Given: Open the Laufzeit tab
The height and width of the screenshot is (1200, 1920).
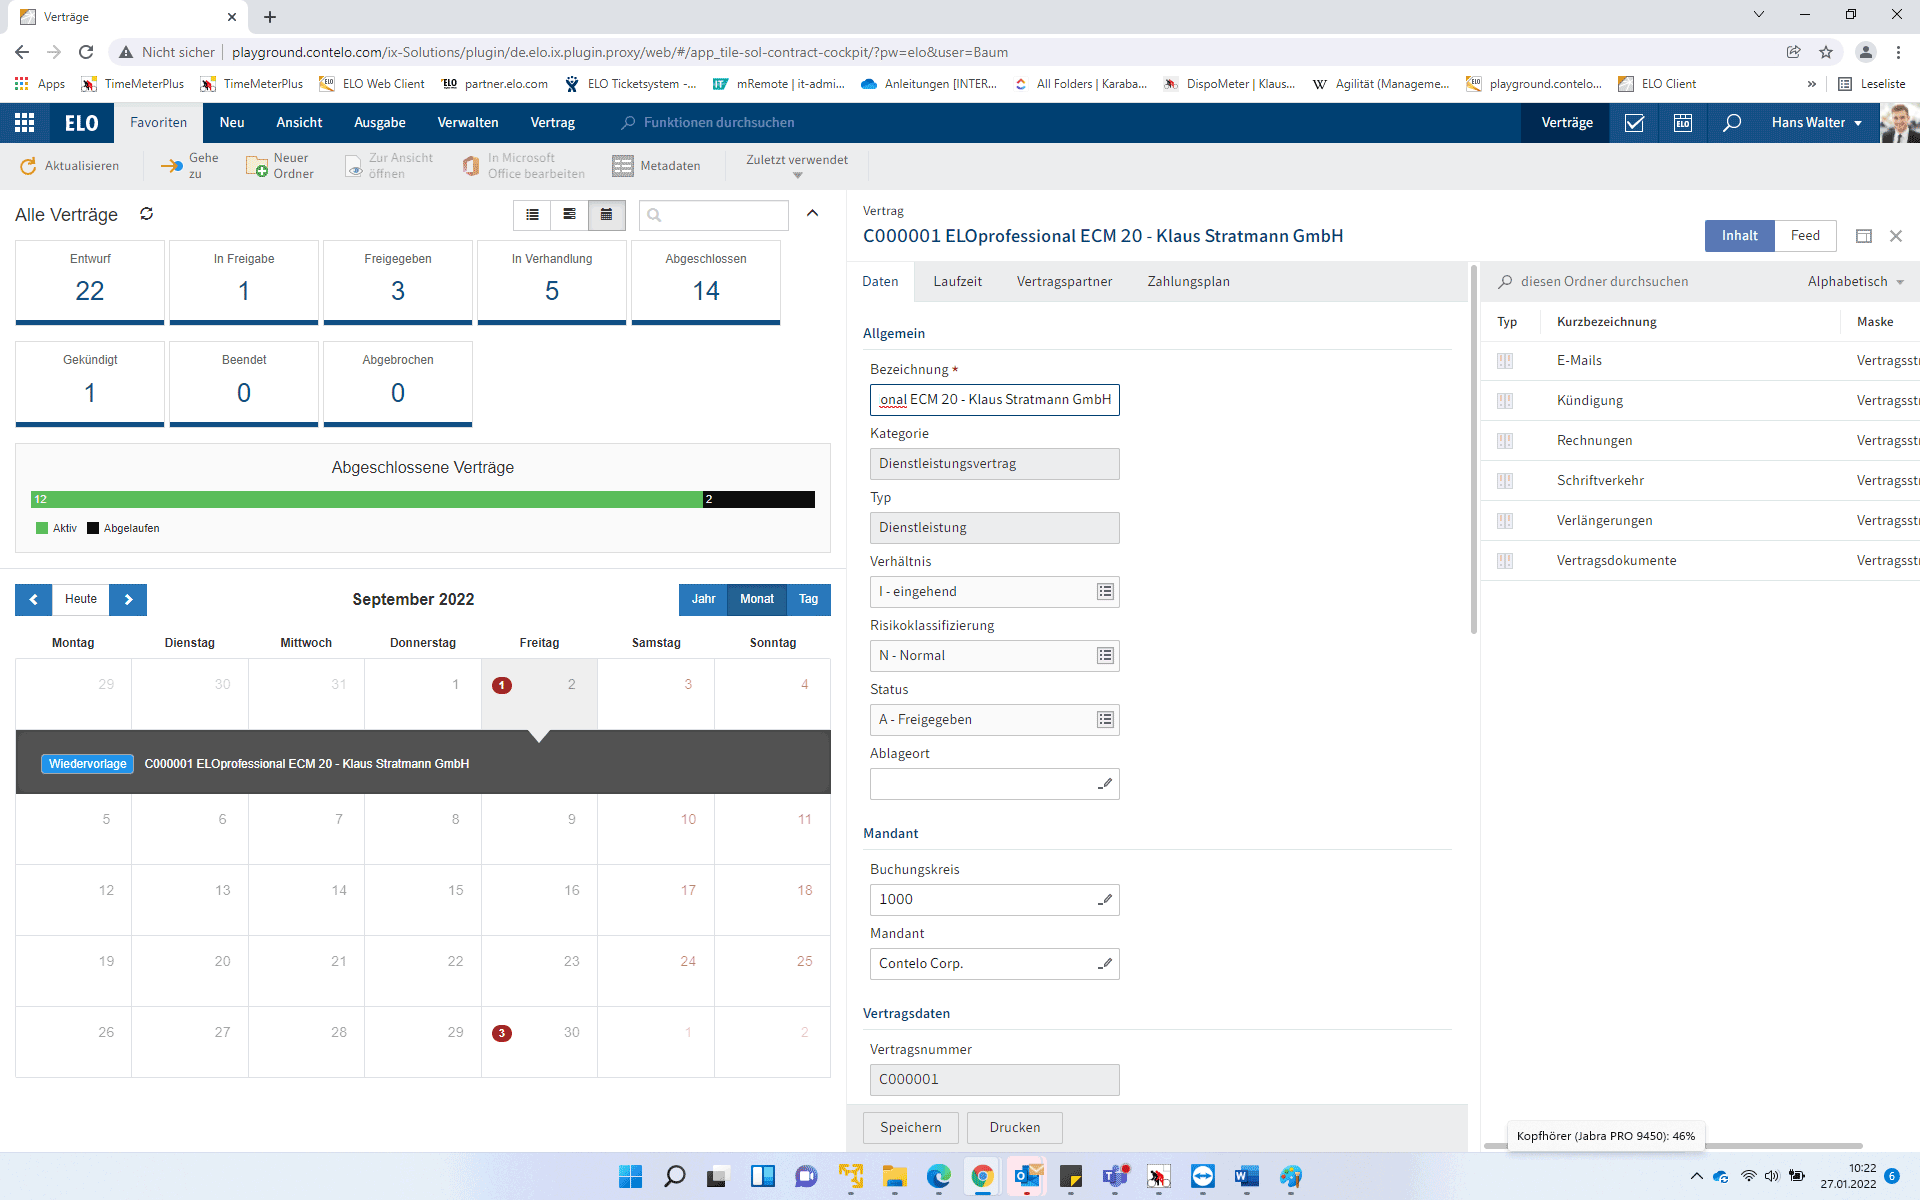Looking at the screenshot, I should (957, 282).
